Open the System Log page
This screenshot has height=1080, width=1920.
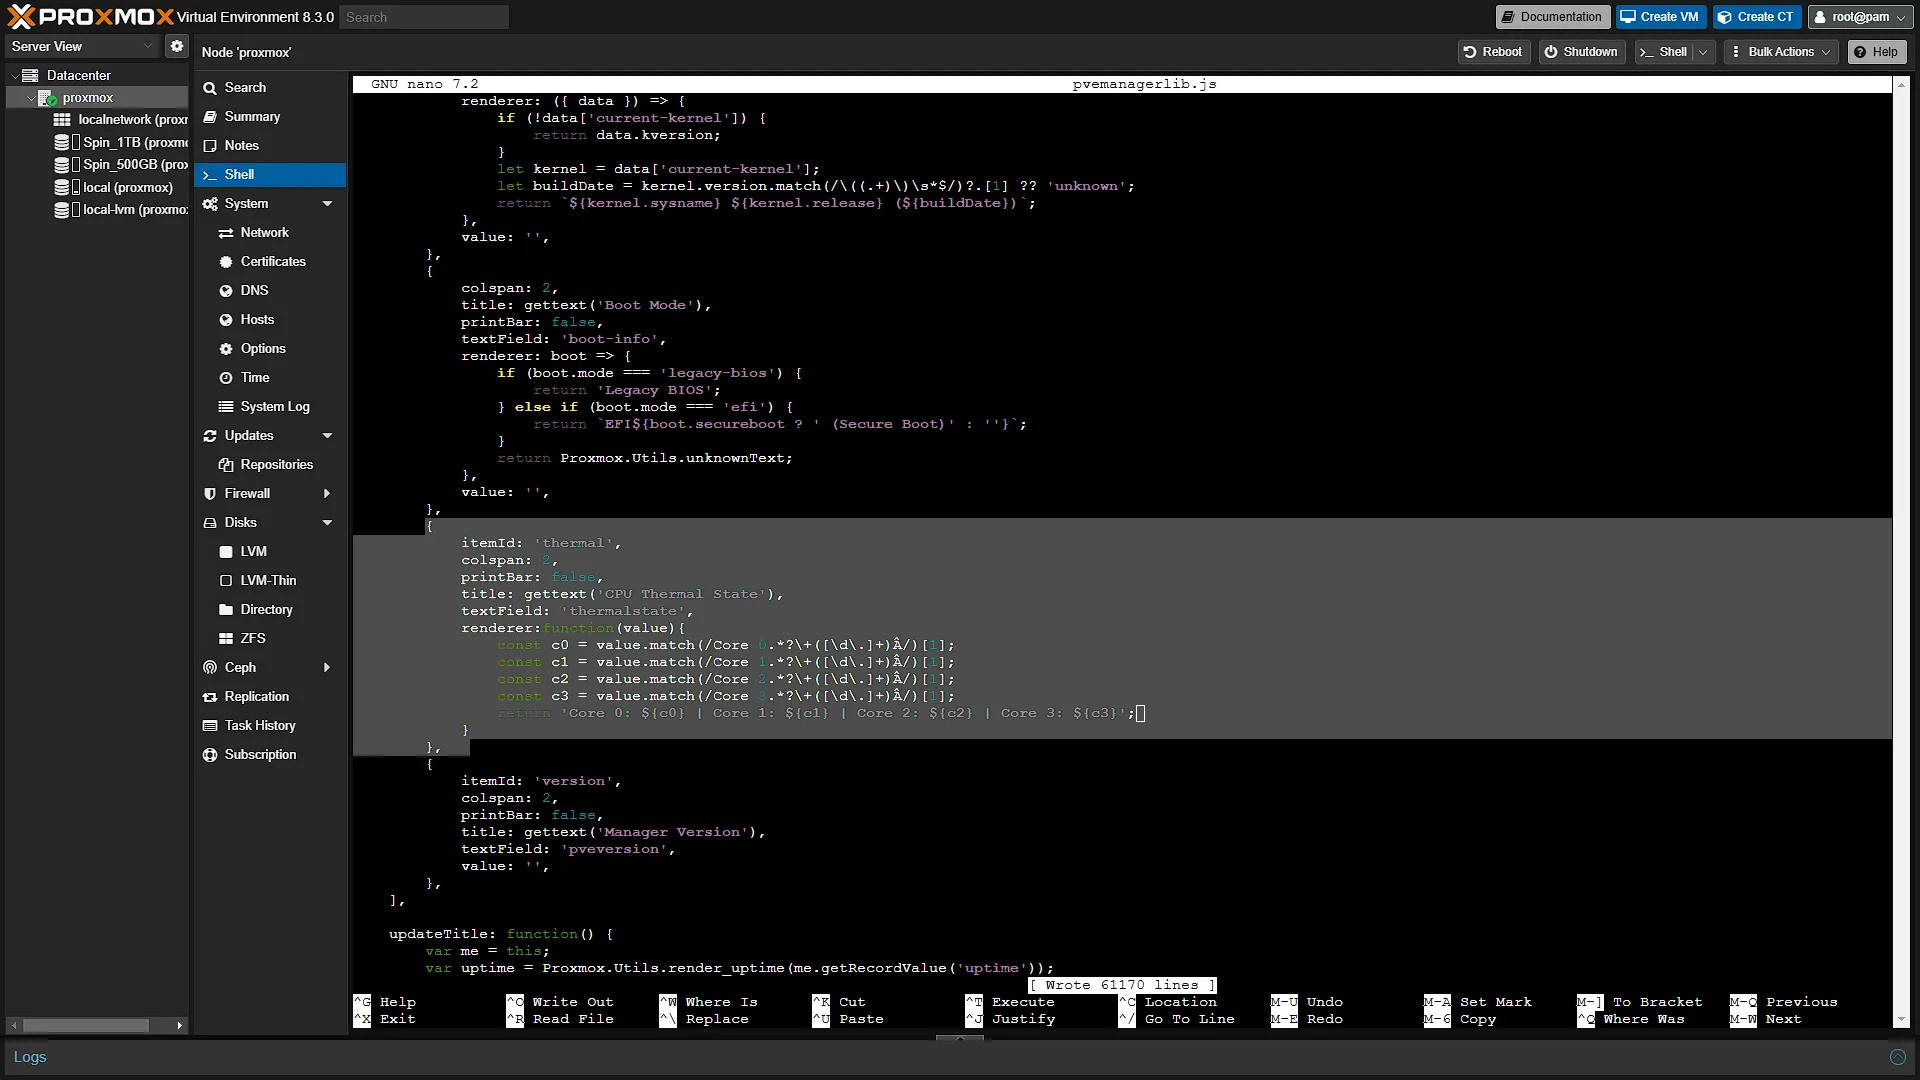270,407
